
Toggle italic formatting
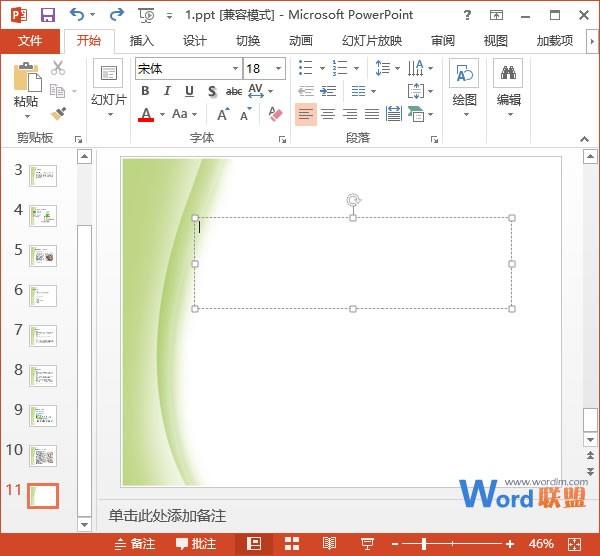(x=167, y=91)
